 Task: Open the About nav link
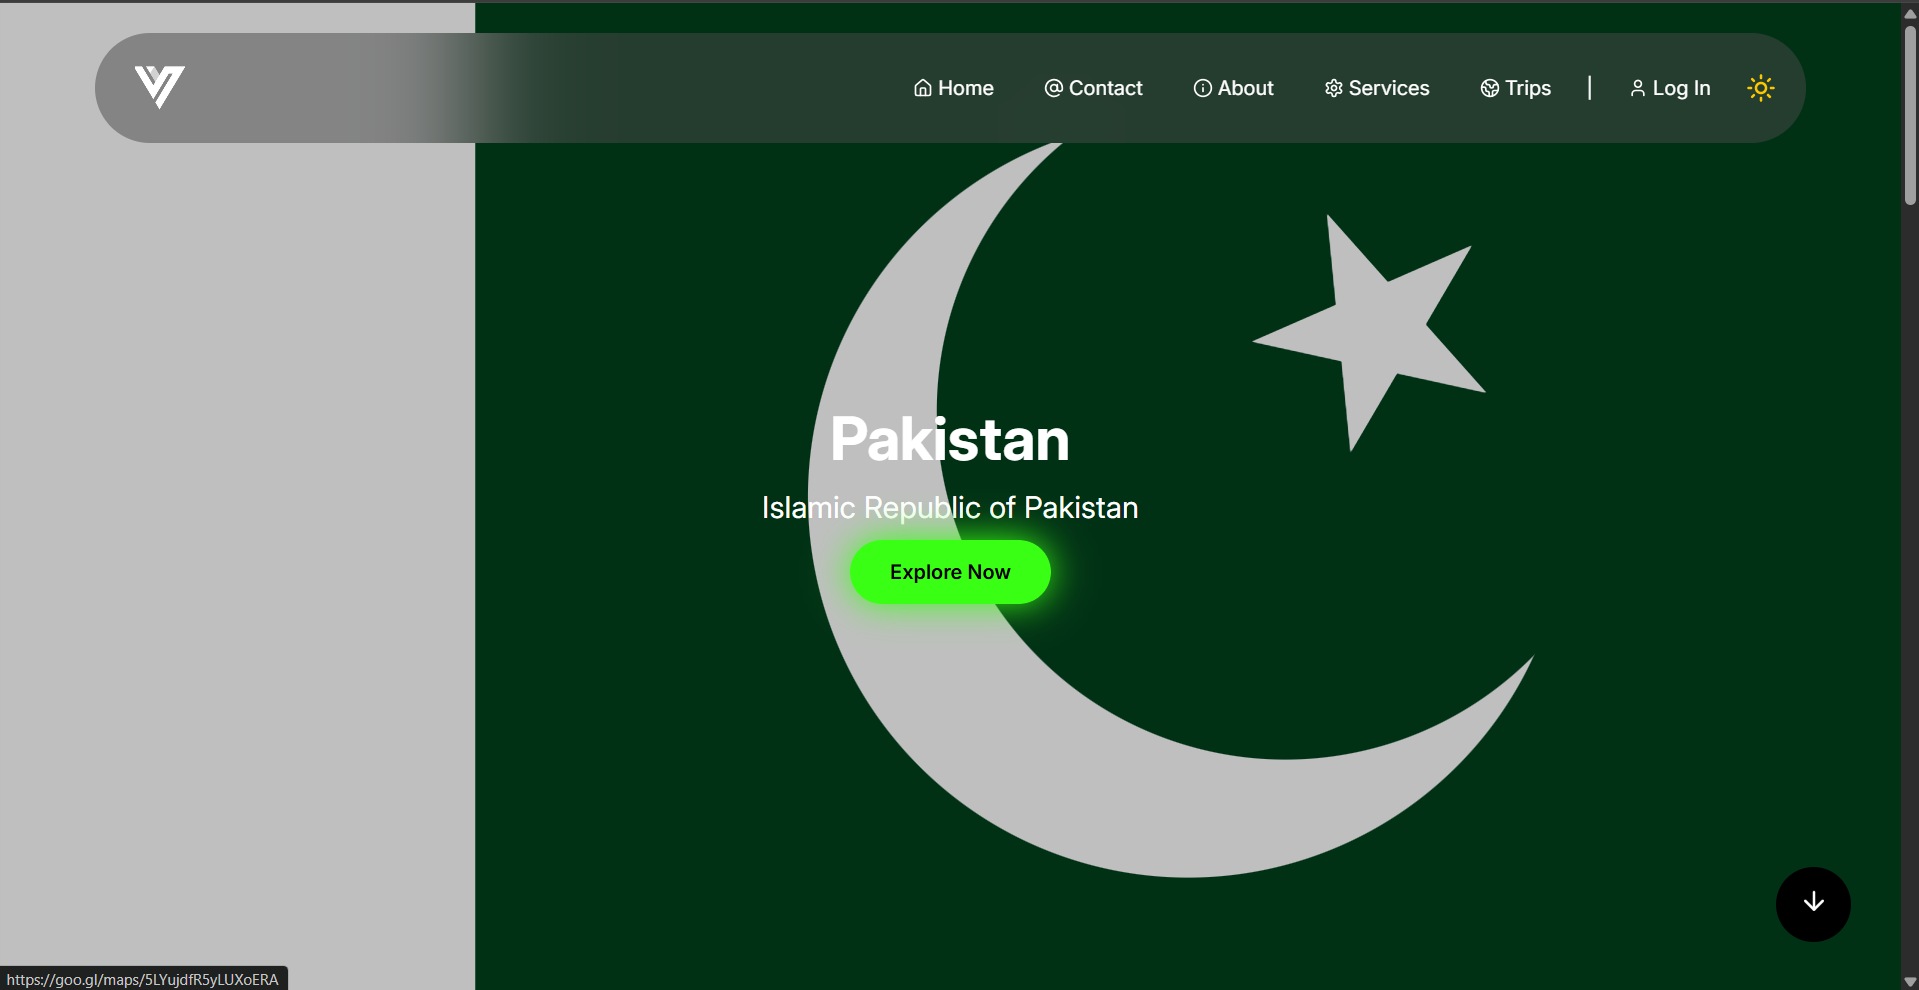[1233, 88]
